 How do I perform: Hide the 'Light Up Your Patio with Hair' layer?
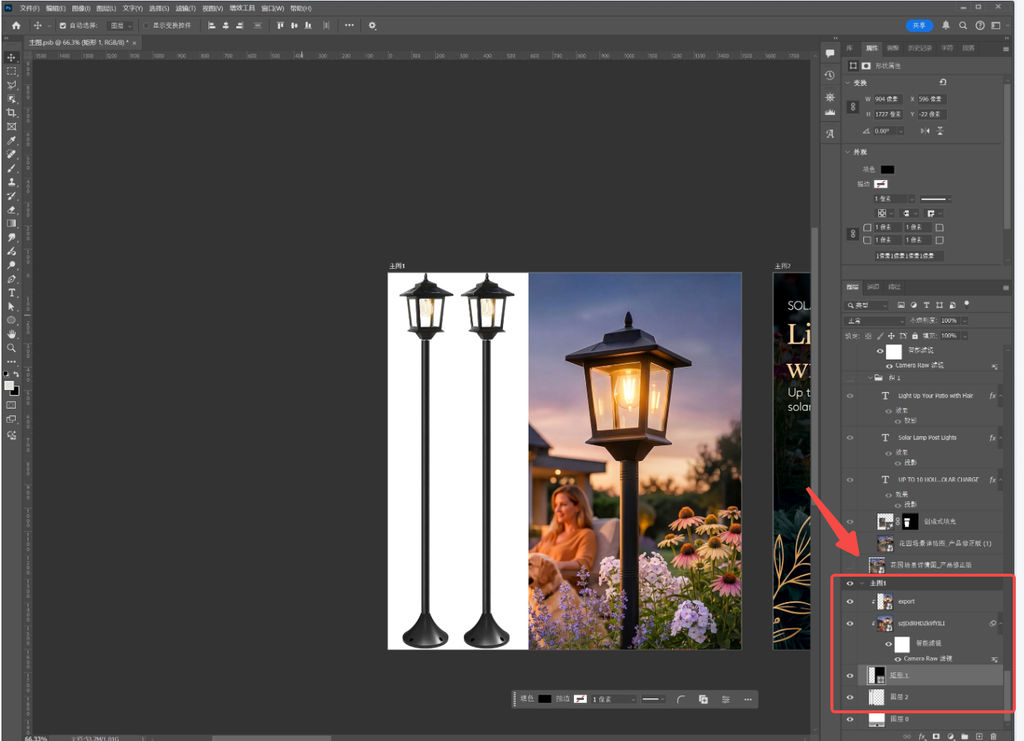click(x=850, y=396)
